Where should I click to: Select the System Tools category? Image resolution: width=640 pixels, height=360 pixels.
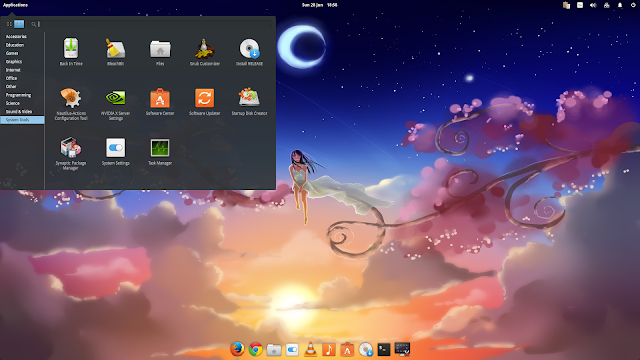coord(22,120)
